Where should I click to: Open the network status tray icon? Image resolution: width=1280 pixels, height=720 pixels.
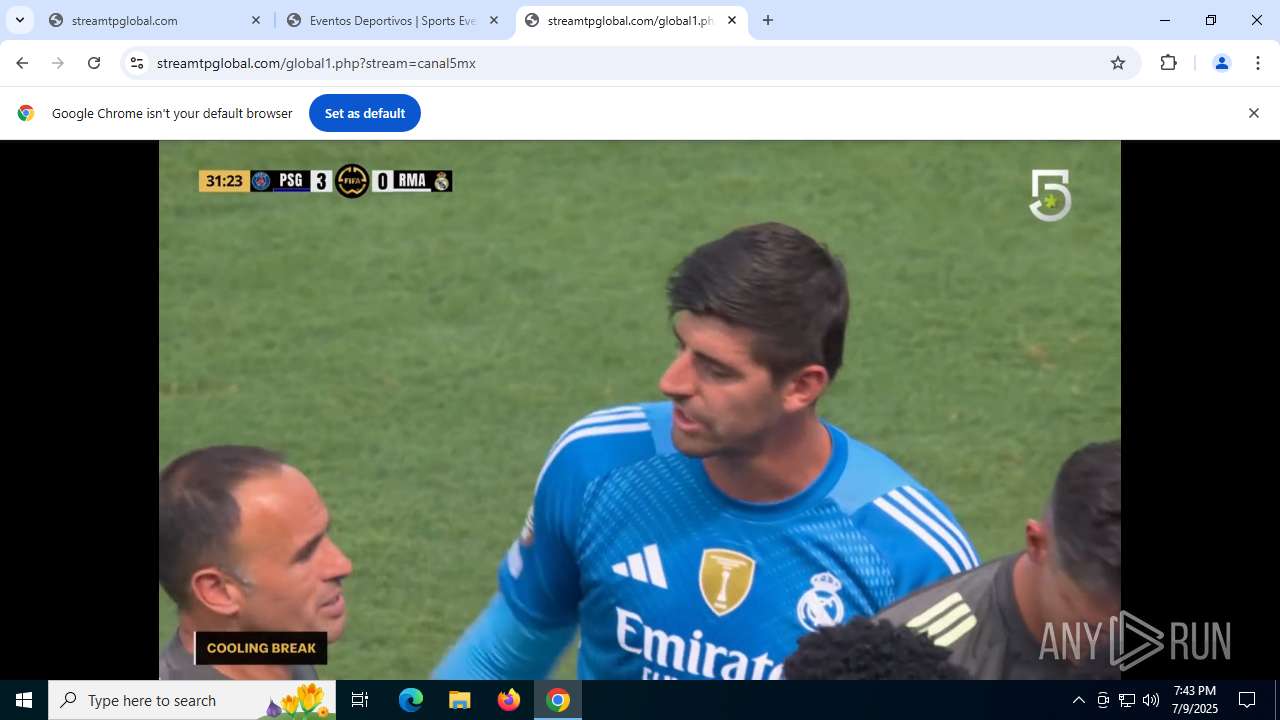[x=1127, y=700]
